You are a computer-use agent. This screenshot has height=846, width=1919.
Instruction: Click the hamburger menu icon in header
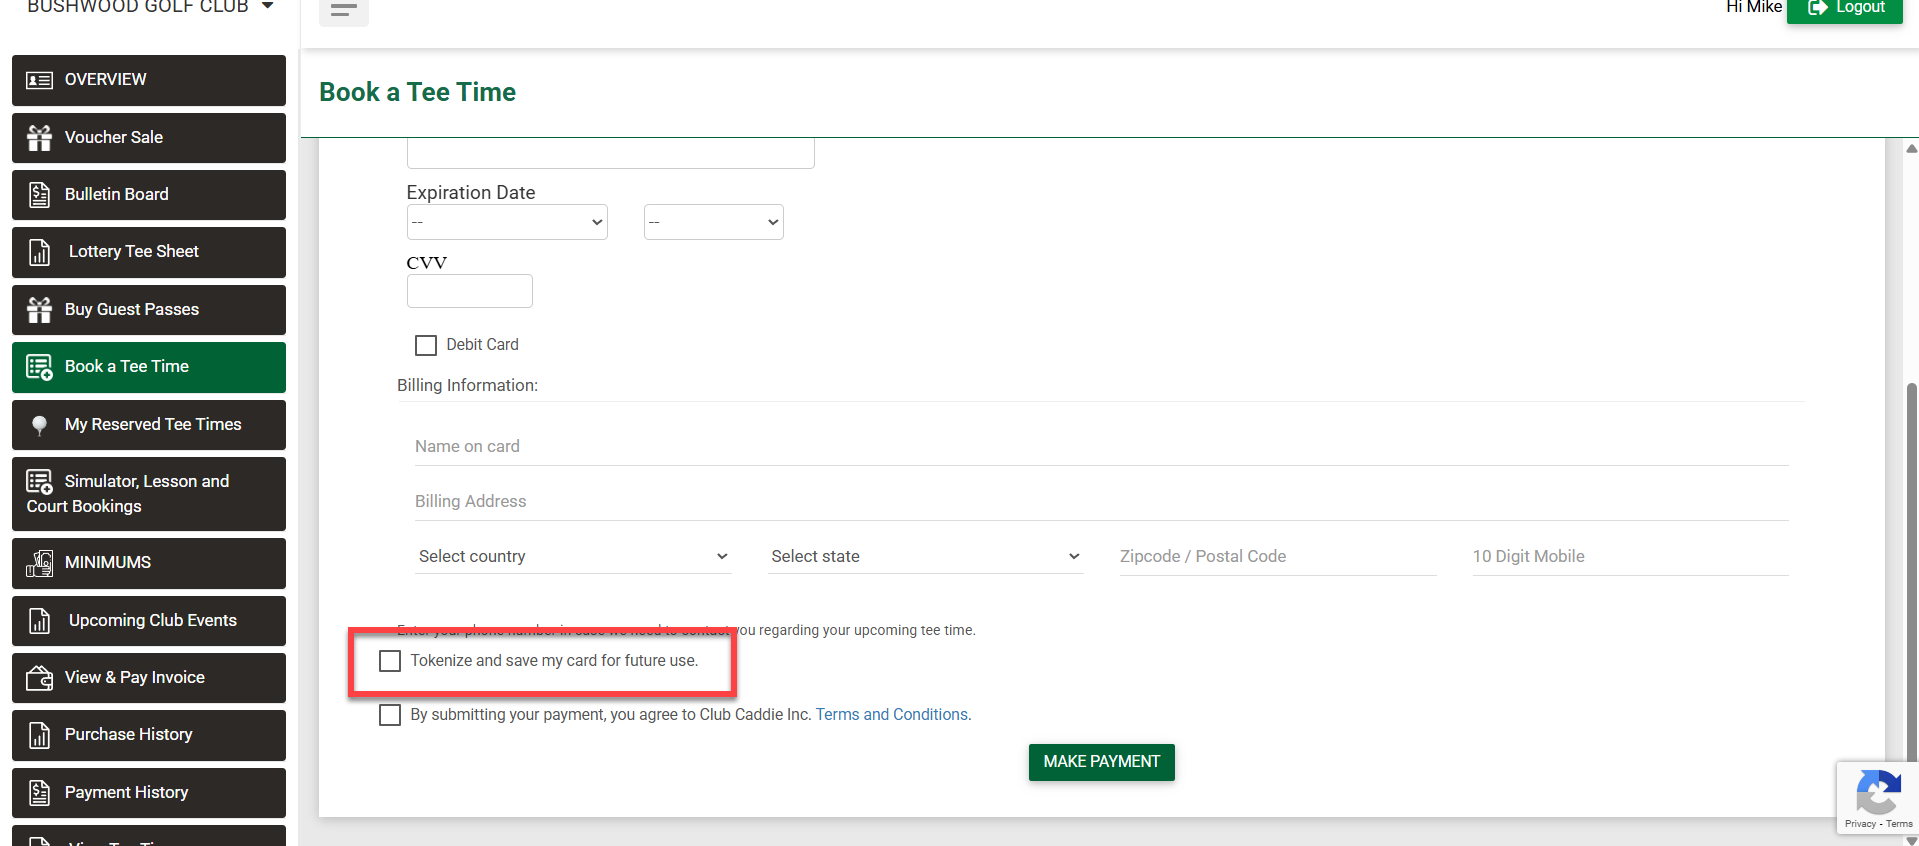[x=343, y=10]
